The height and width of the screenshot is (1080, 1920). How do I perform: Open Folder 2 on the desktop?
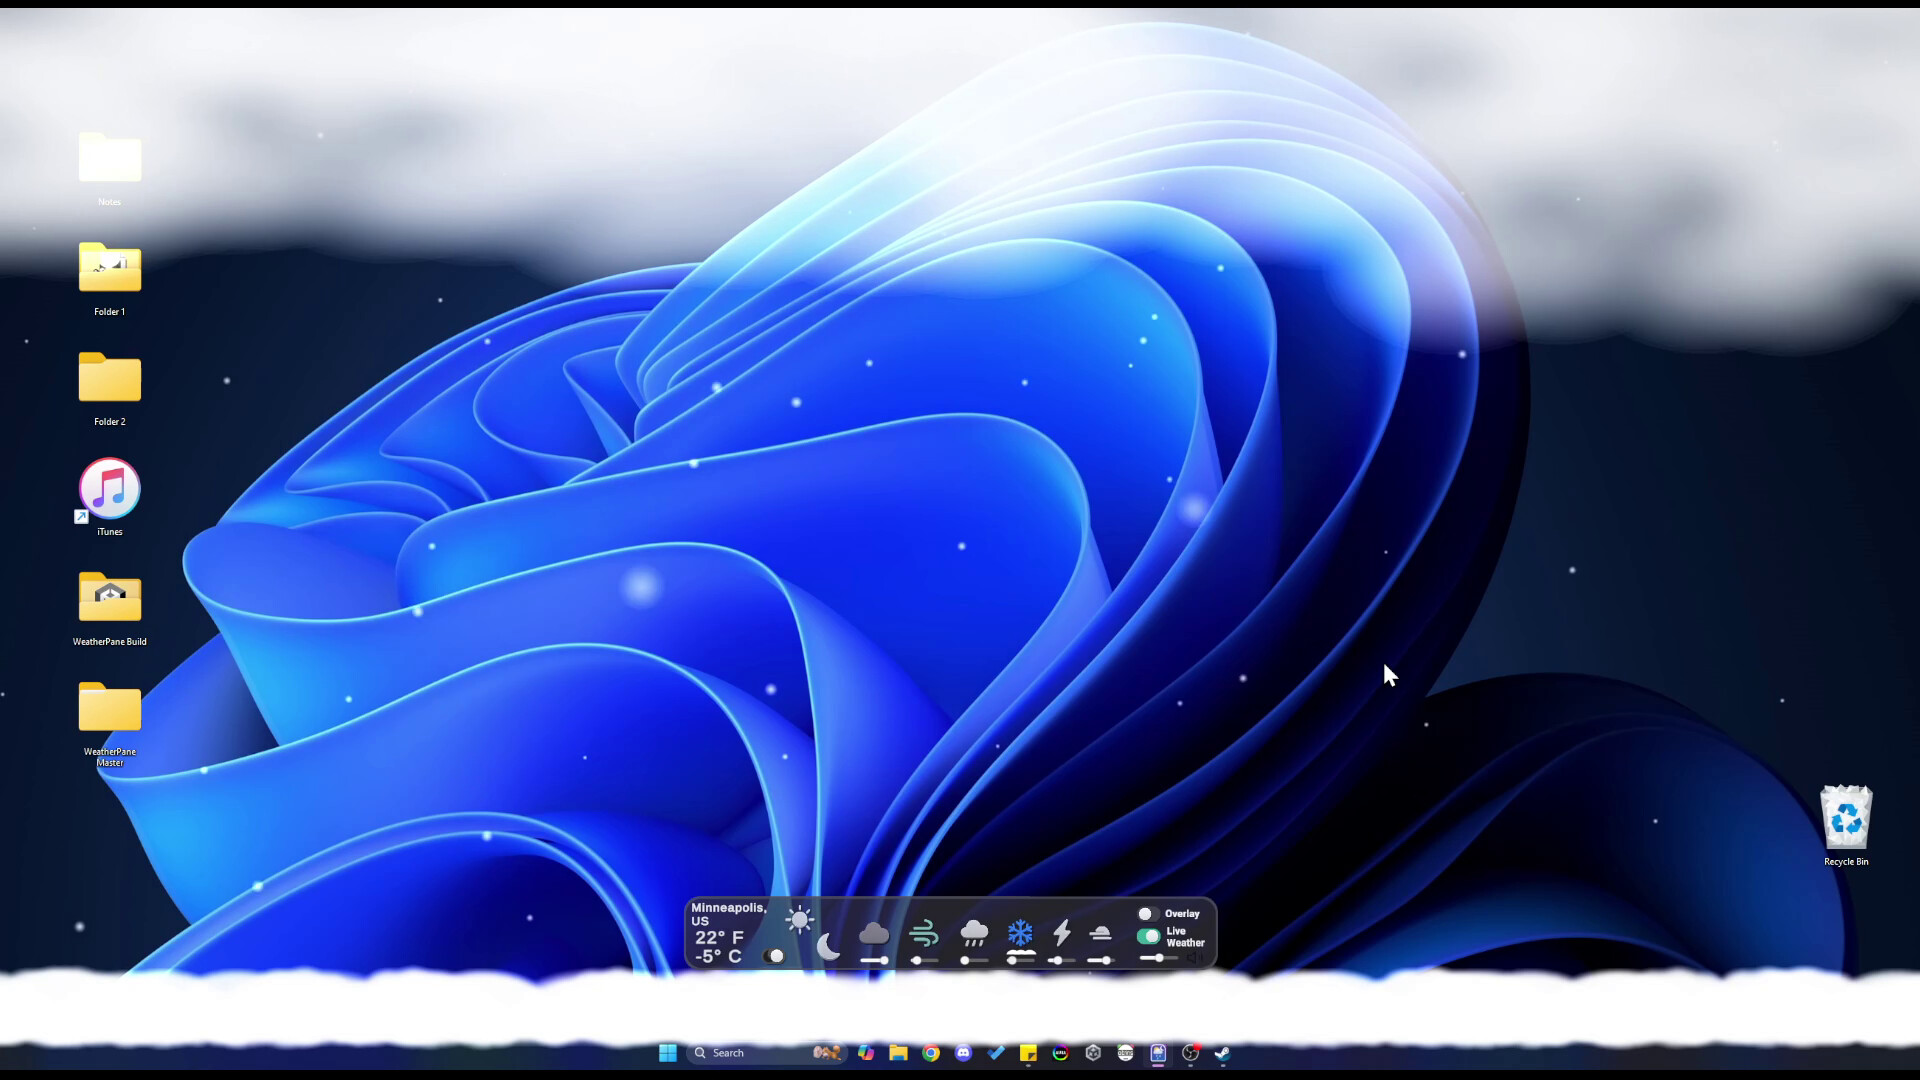(109, 380)
